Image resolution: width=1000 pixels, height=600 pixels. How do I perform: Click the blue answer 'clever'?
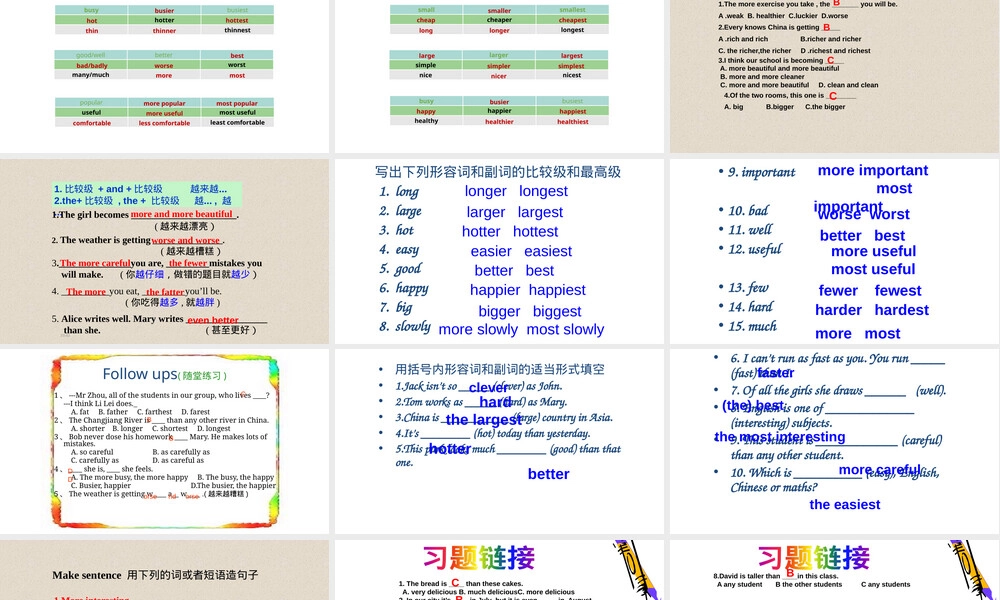pos(488,388)
